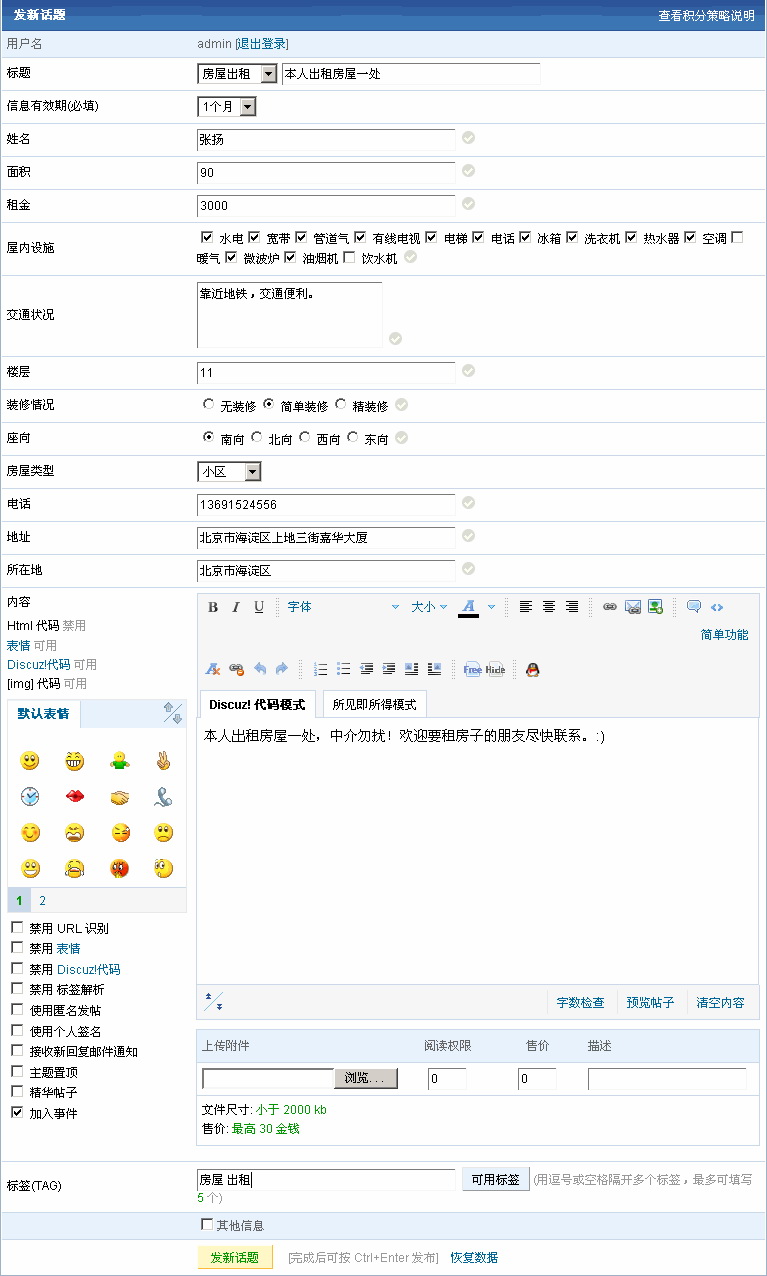This screenshot has height=1276, width=767.
Task: Select 精装修 decoration radio option
Action: [x=341, y=404]
